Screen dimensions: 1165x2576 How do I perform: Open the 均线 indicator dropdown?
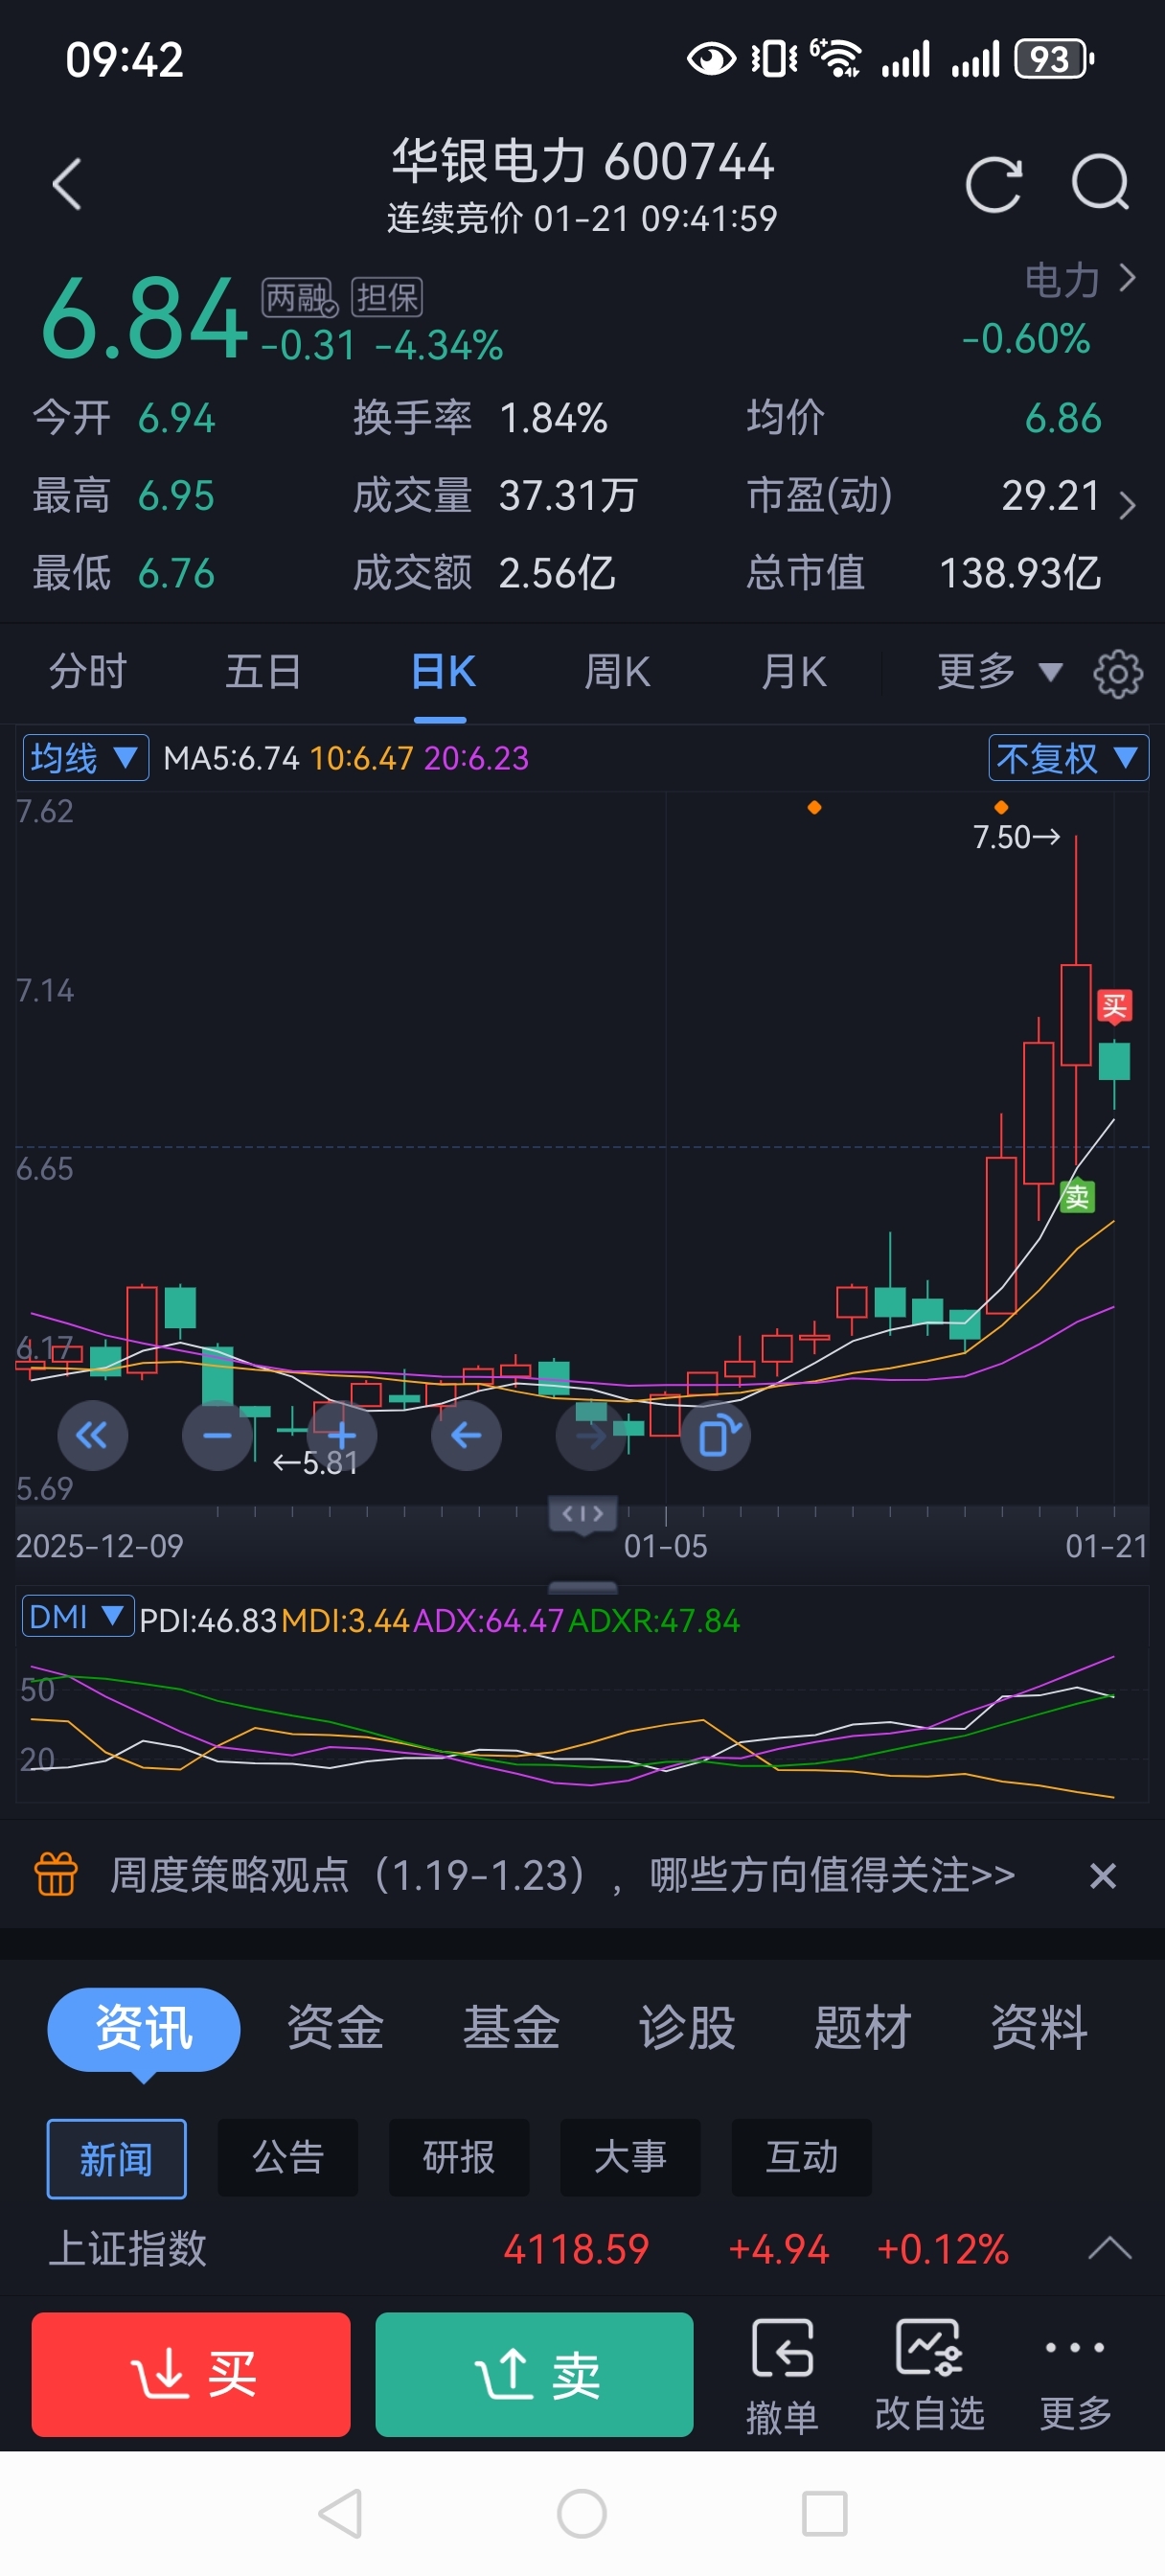86,758
